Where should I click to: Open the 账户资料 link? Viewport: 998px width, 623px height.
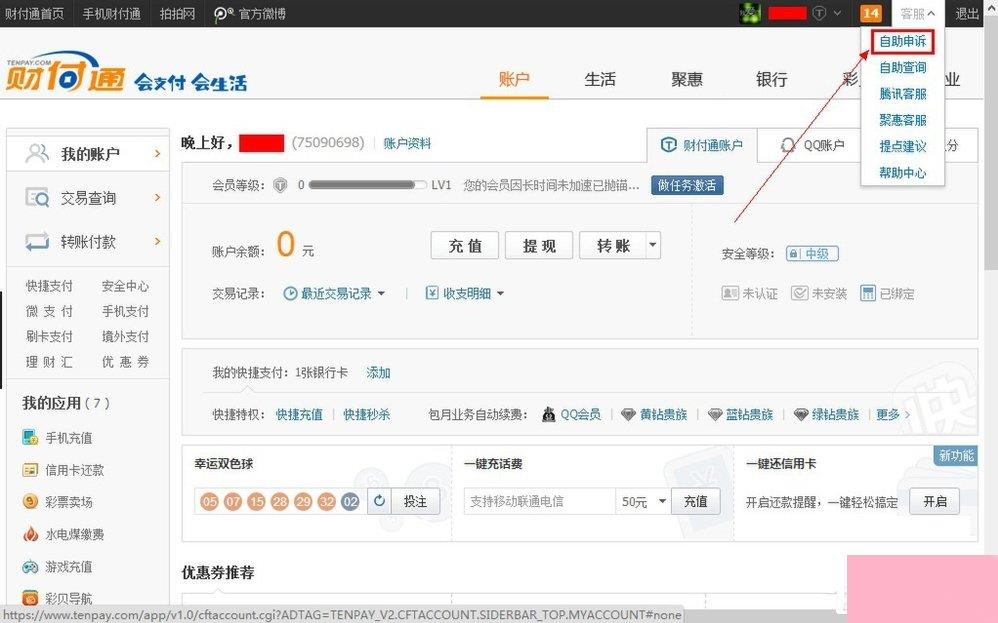[407, 143]
